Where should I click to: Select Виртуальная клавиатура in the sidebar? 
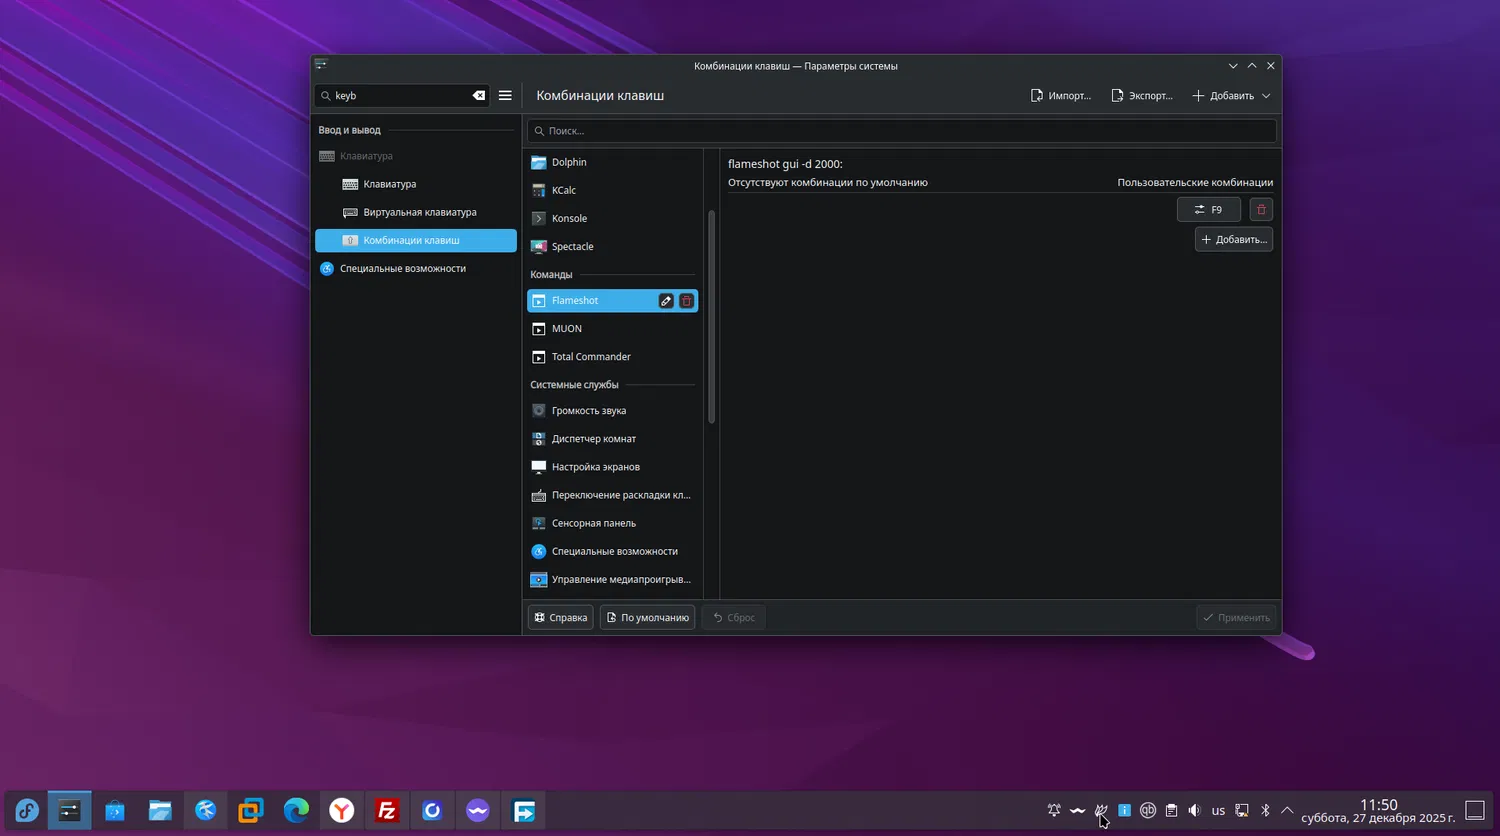tap(419, 212)
